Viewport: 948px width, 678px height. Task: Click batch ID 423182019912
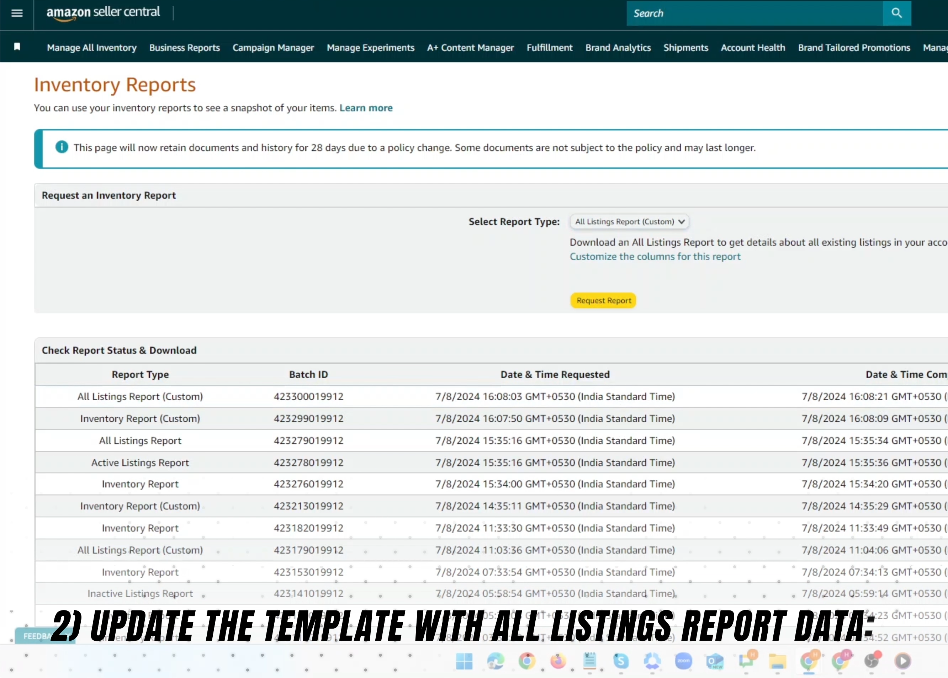308,528
